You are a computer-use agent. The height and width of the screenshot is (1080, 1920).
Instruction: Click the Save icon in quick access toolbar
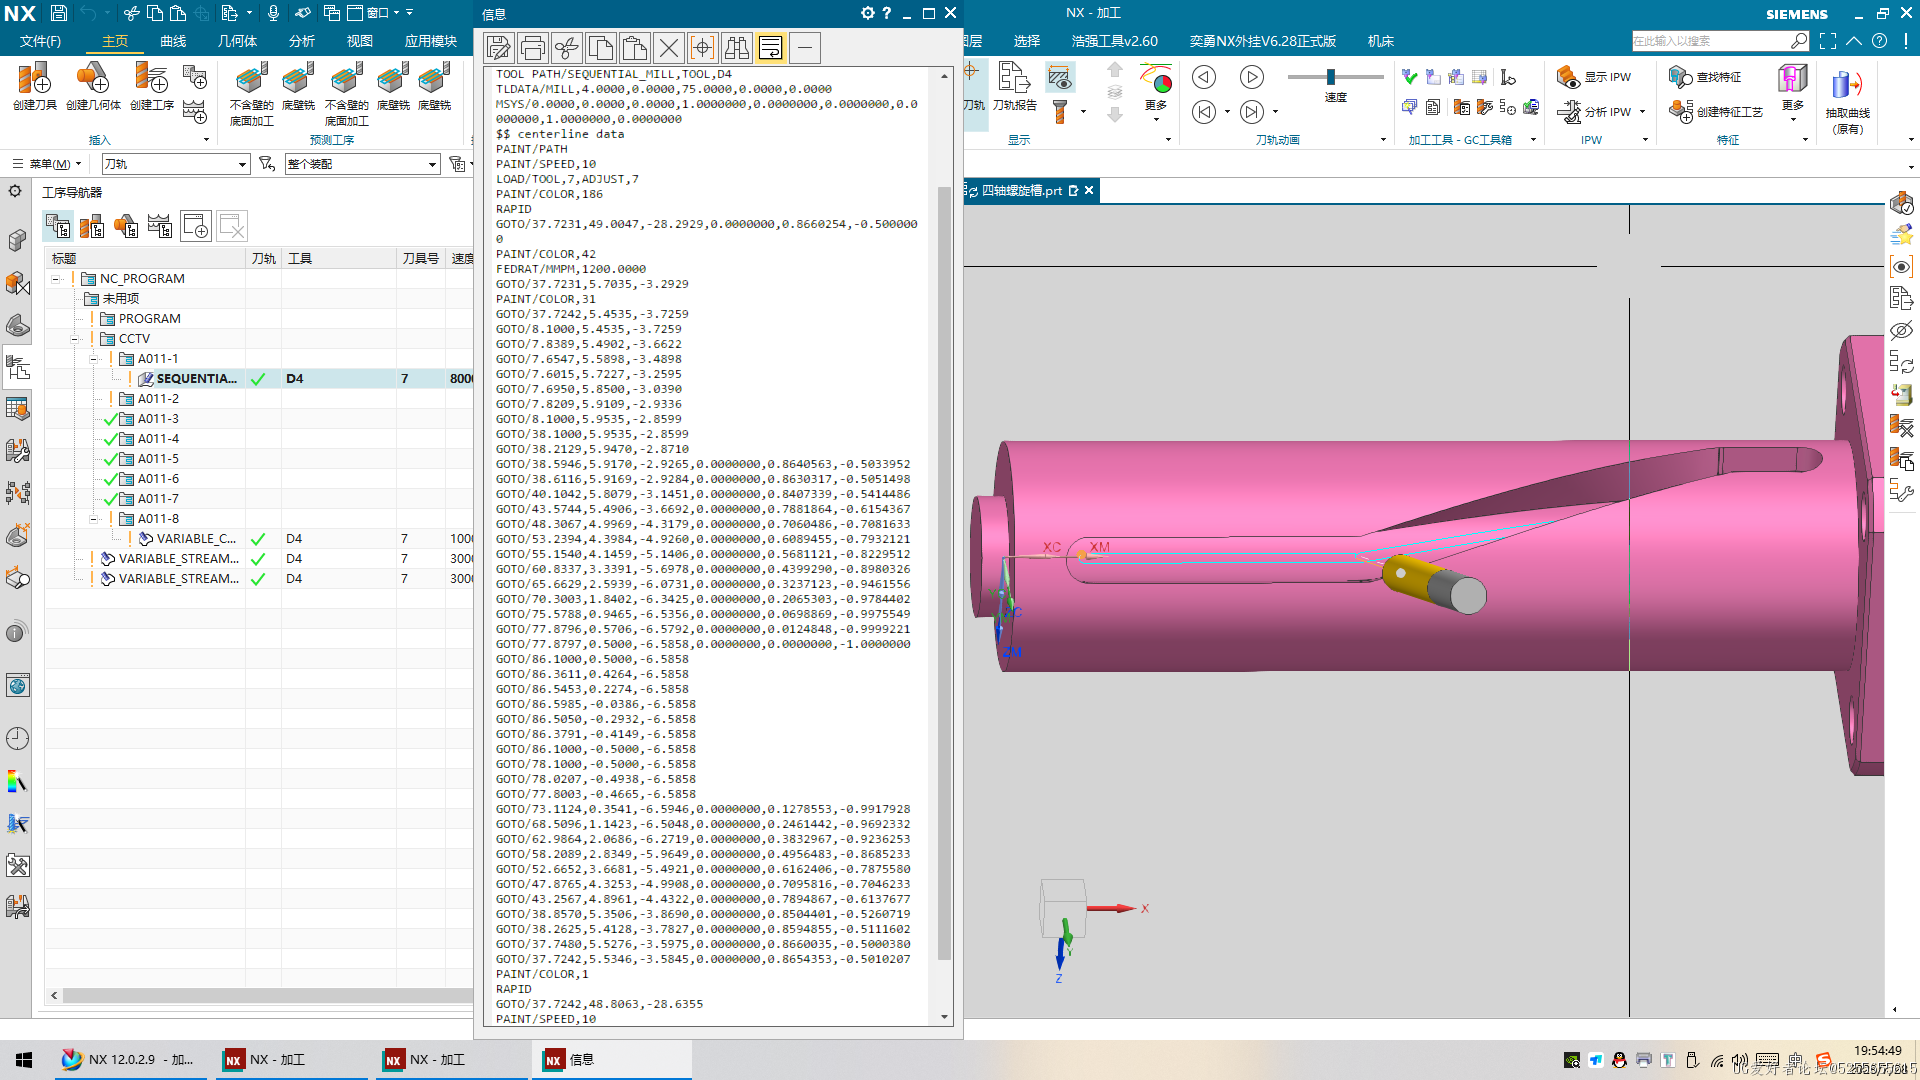tap(59, 13)
